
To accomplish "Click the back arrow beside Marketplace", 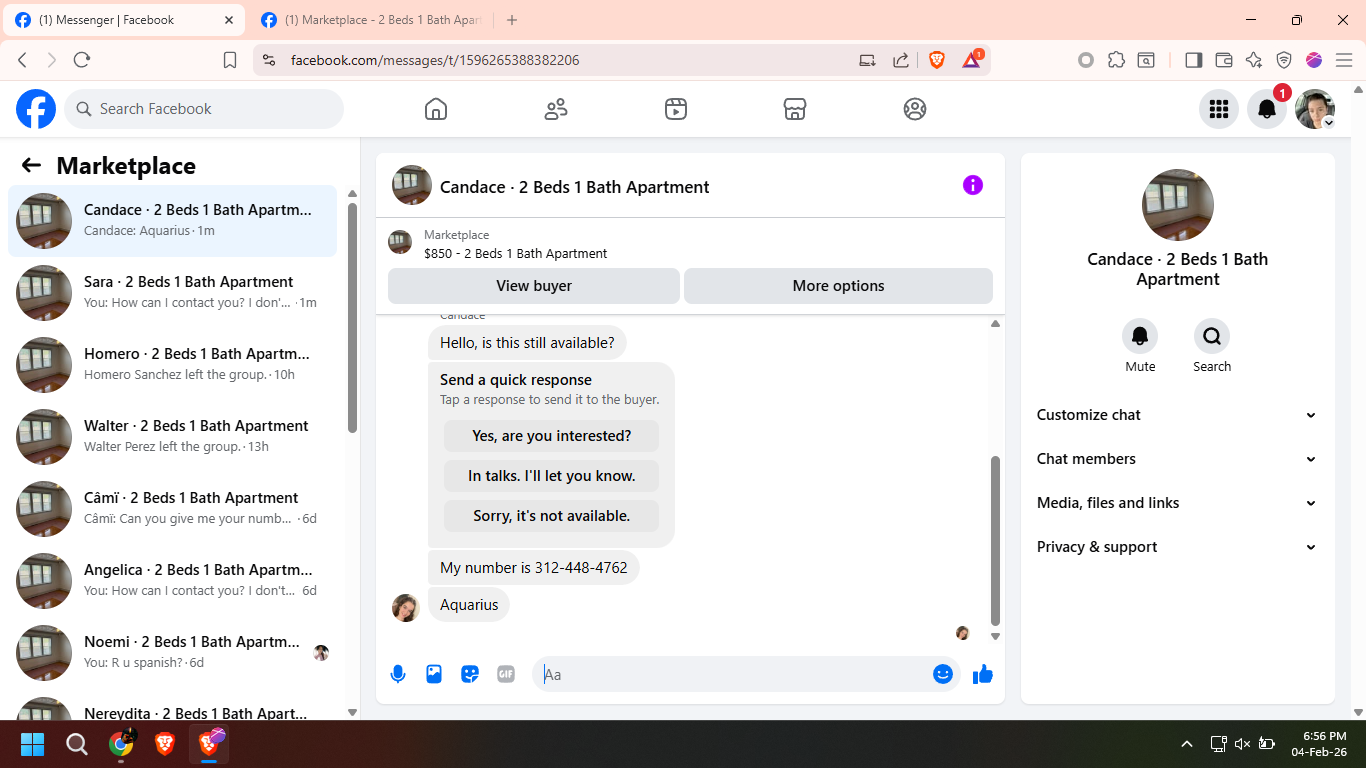I will click(32, 166).
